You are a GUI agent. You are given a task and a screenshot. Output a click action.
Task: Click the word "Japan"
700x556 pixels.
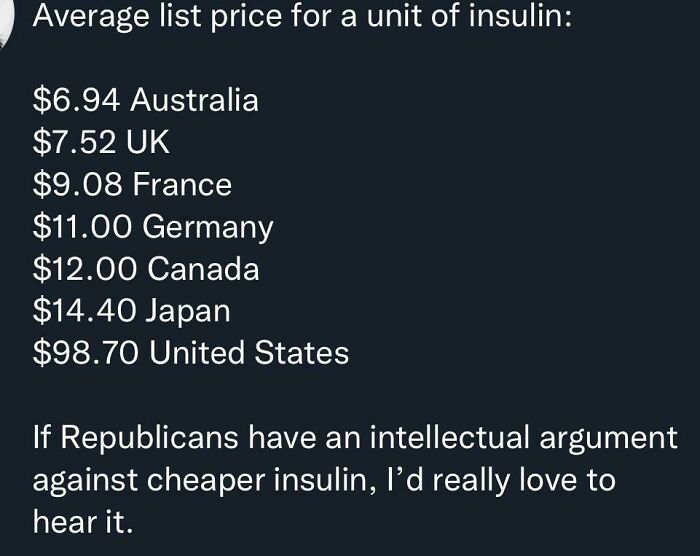(x=188, y=311)
